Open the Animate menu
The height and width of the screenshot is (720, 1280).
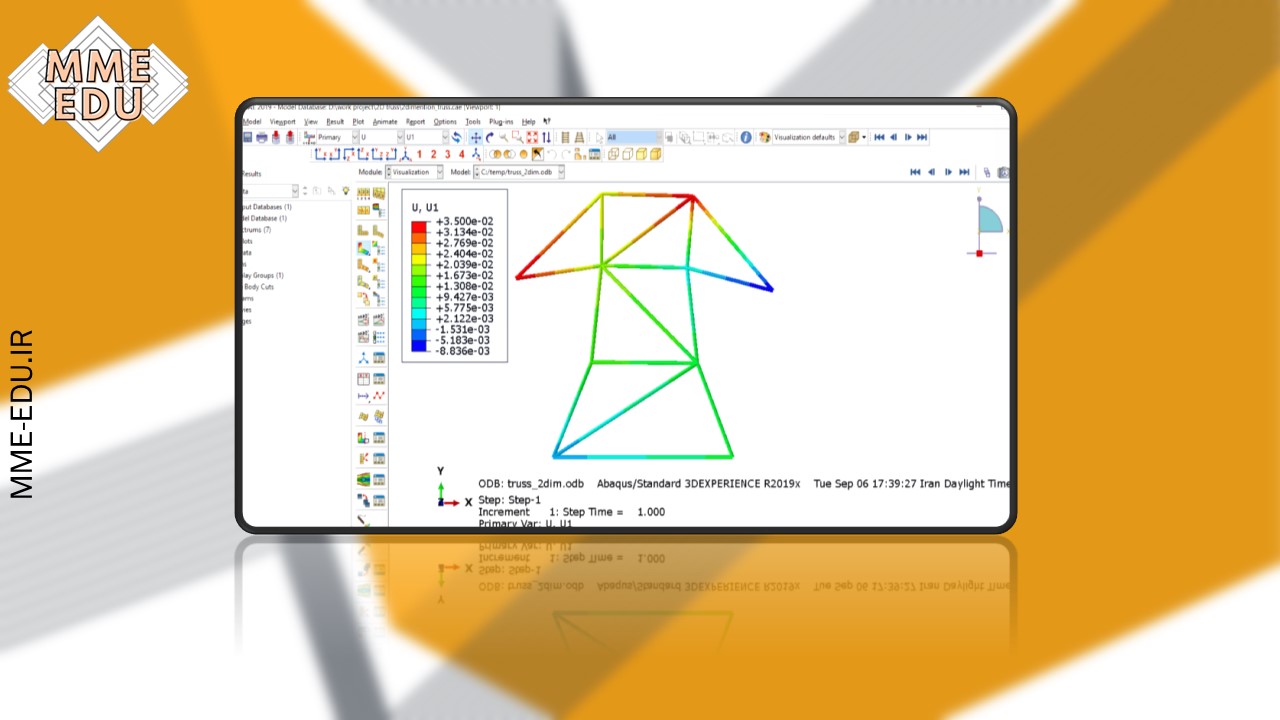point(385,121)
